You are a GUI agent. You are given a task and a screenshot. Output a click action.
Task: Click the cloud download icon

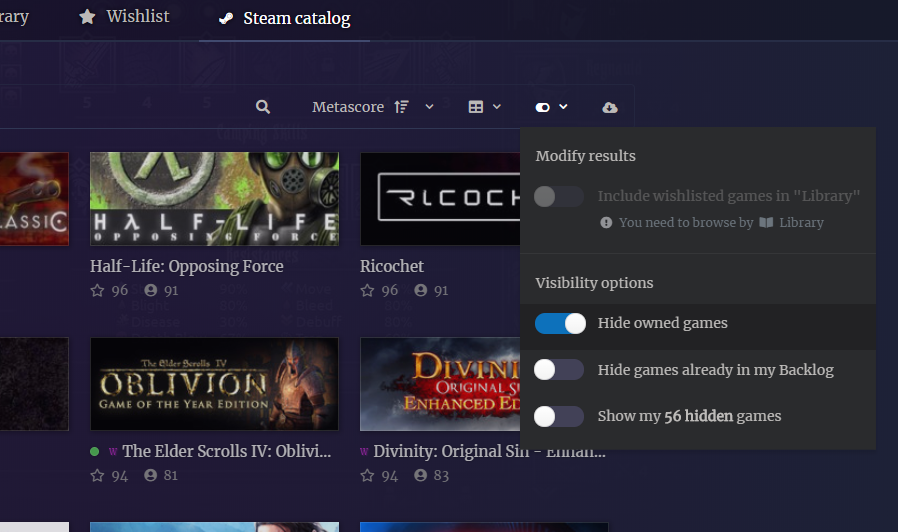pyautogui.click(x=610, y=107)
